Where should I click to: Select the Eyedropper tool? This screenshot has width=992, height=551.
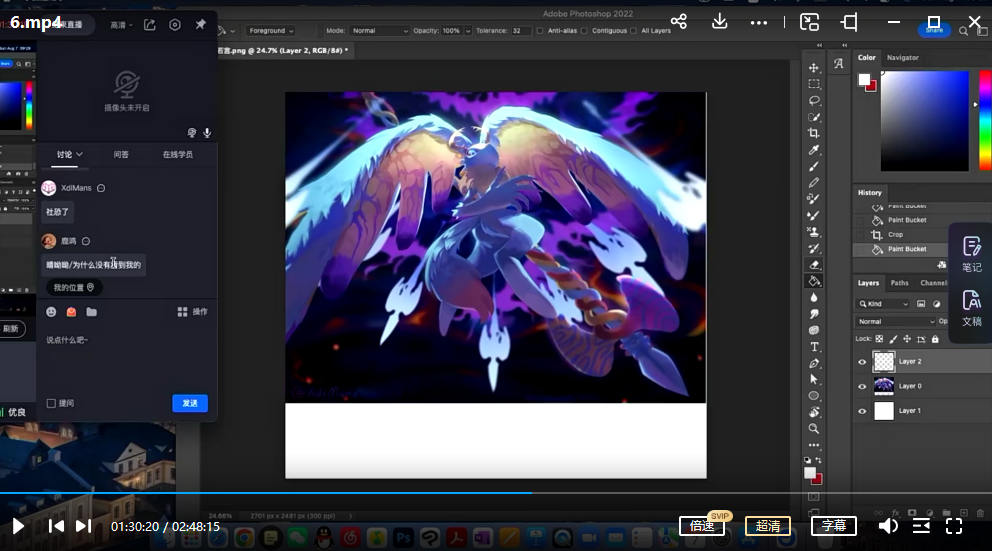click(814, 150)
